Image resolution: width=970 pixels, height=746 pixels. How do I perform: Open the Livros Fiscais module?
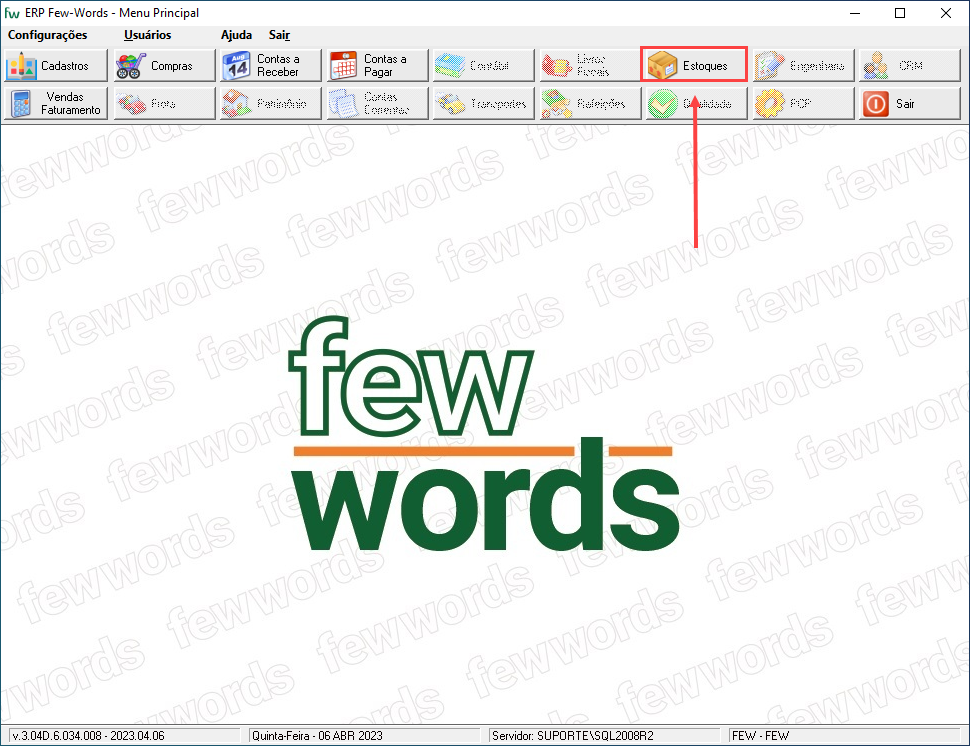tap(590, 66)
